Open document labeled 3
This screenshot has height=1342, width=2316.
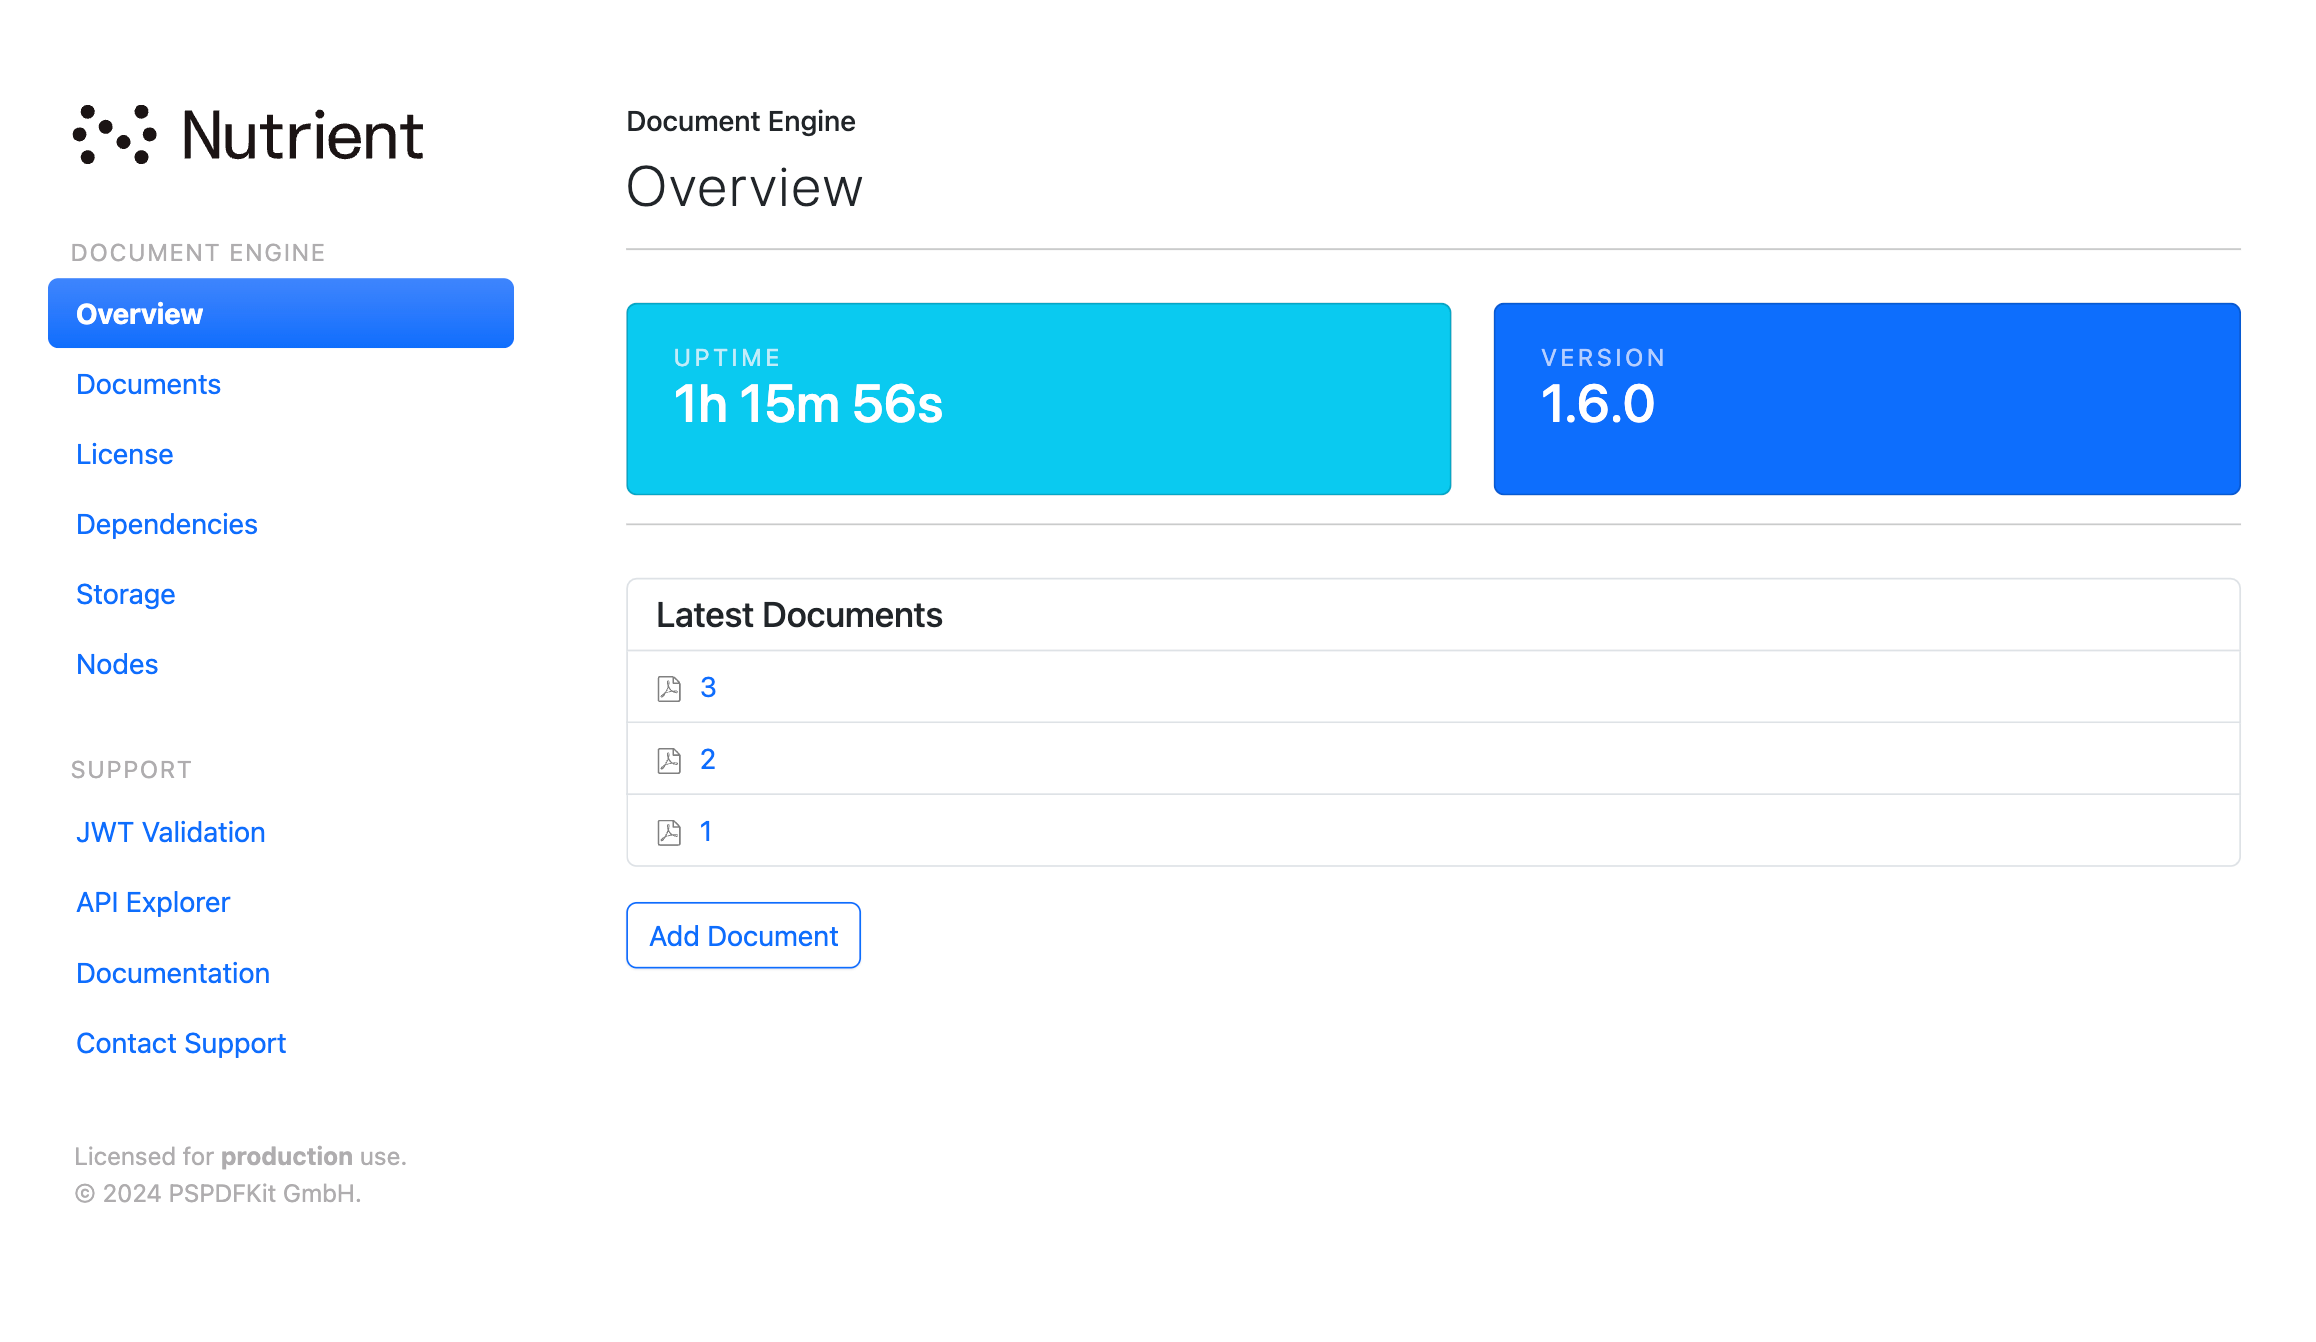point(708,688)
